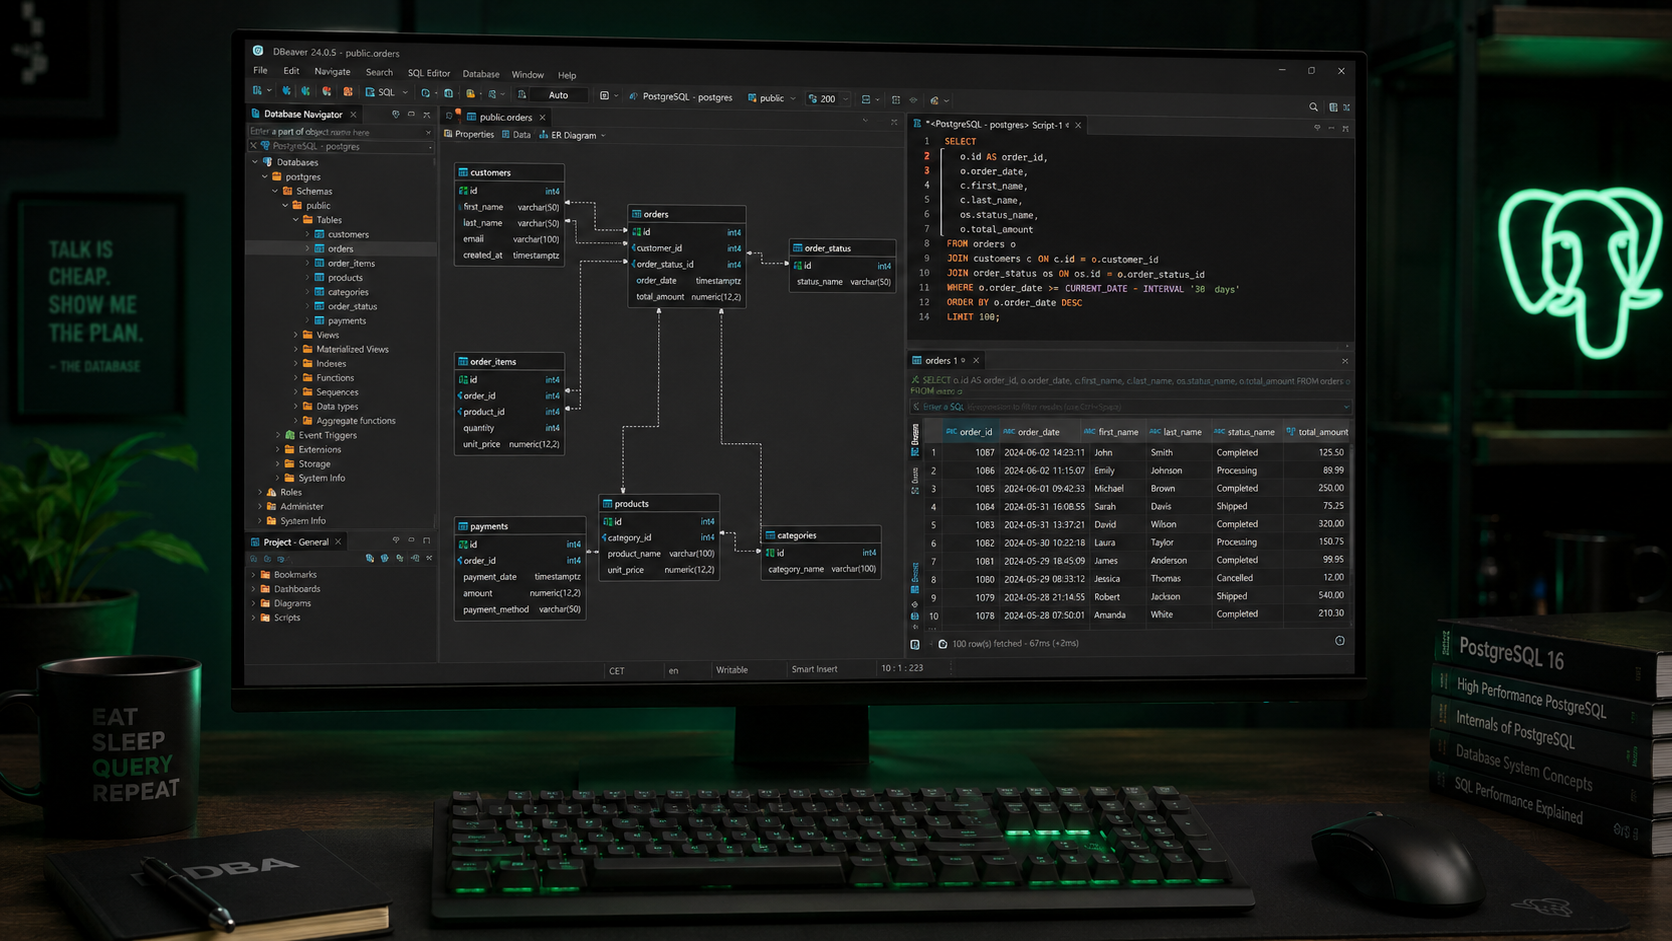Click the order_status entity header in diagram

point(842,248)
